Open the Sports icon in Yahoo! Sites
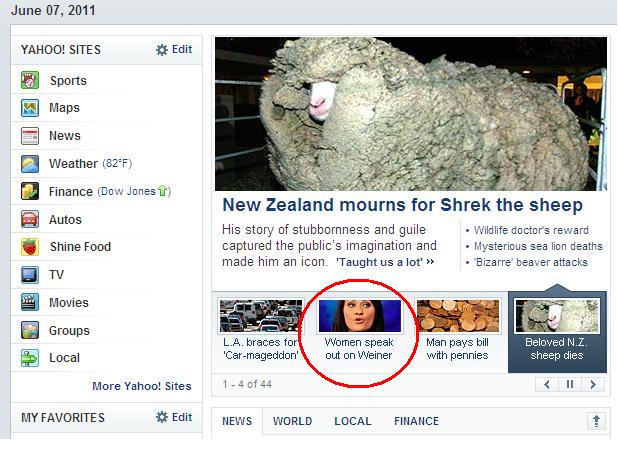 [x=30, y=80]
